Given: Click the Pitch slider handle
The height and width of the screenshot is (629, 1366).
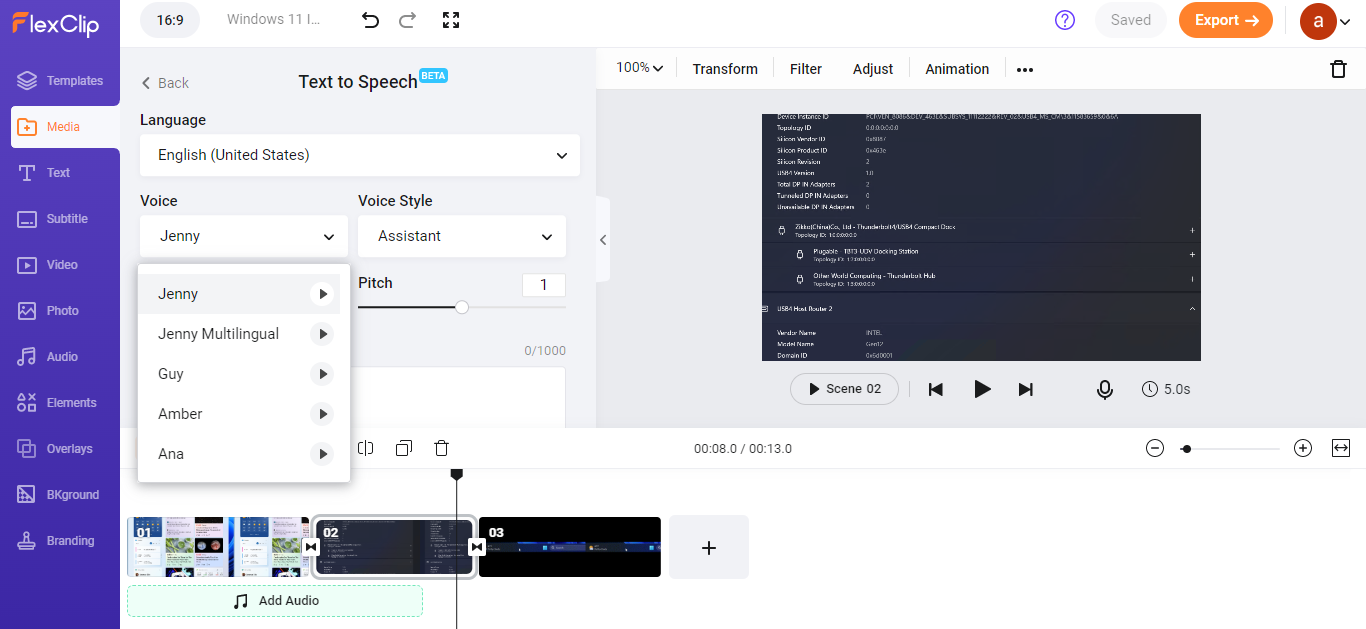Looking at the screenshot, I should (x=462, y=307).
